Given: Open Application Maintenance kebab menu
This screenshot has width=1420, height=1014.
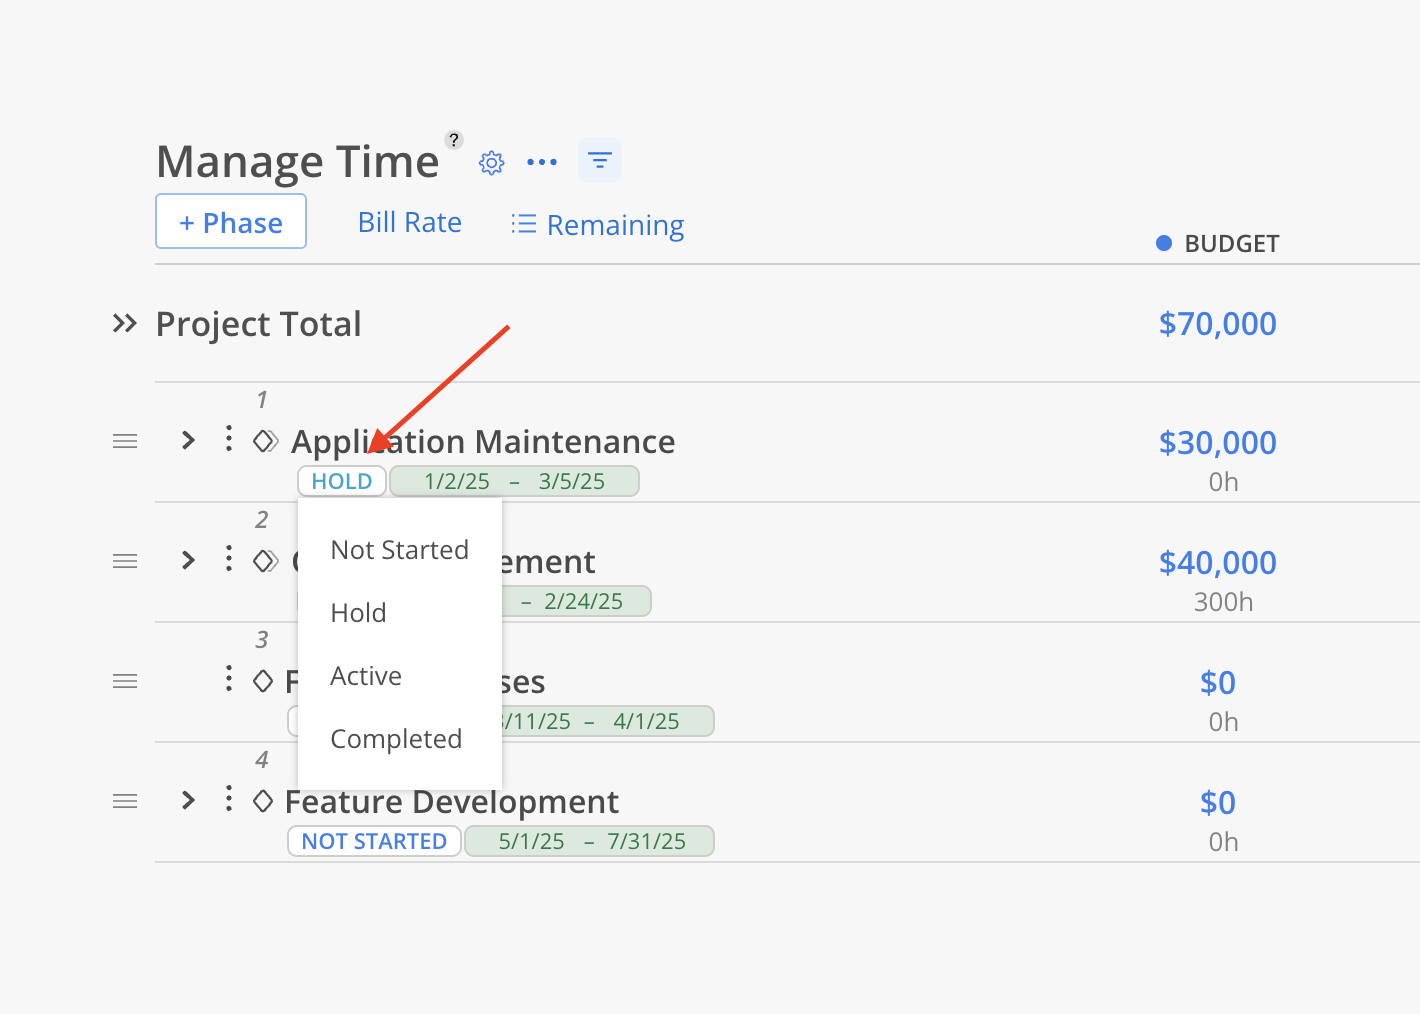Looking at the screenshot, I should coord(229,439).
